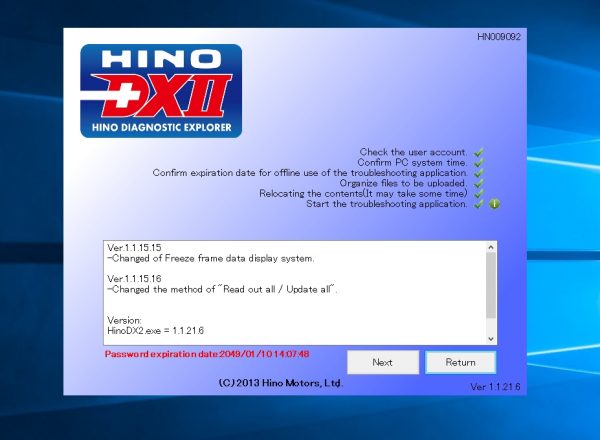Click the release notes scrollbar down arrow
Screen dimensions: 600x440
491,339
